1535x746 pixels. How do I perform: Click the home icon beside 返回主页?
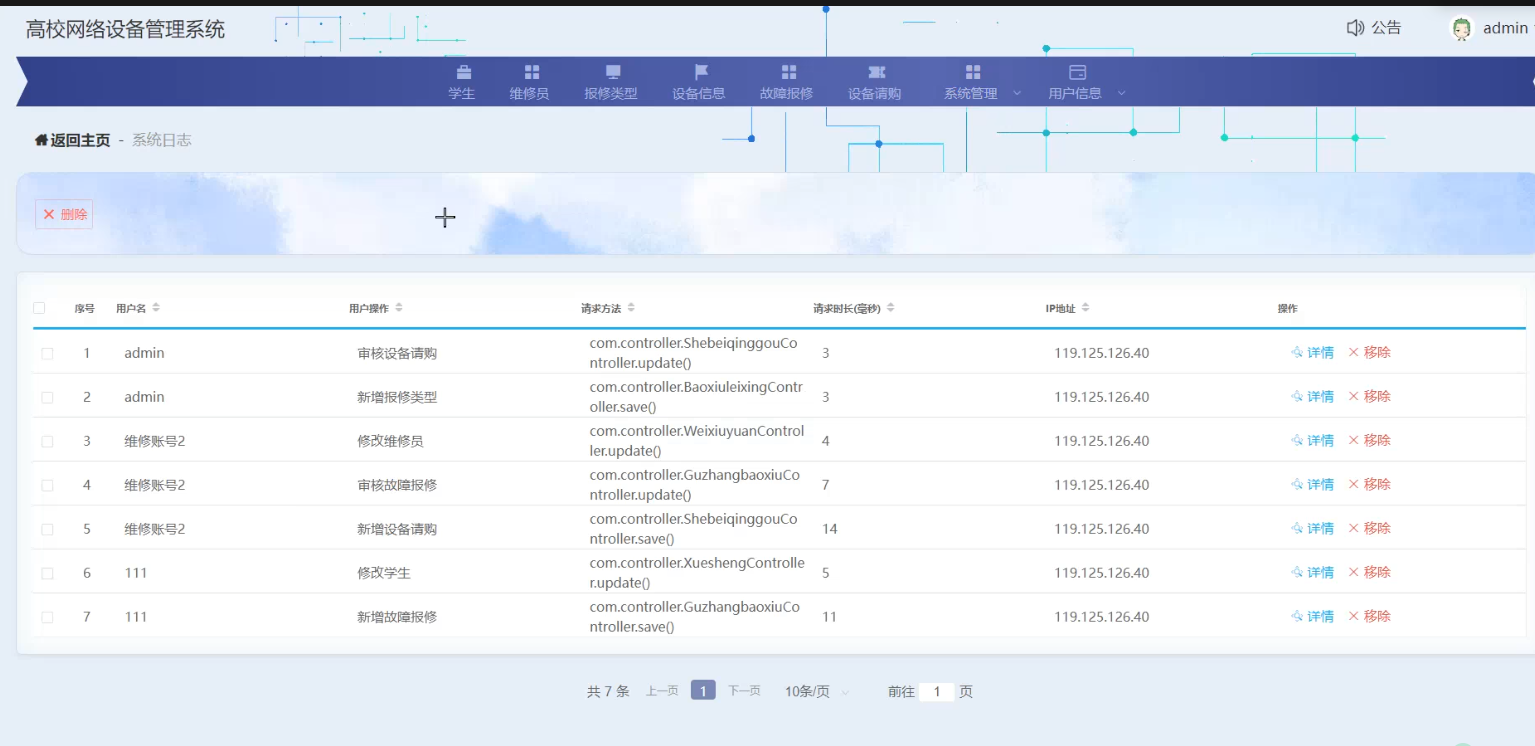click(41, 140)
